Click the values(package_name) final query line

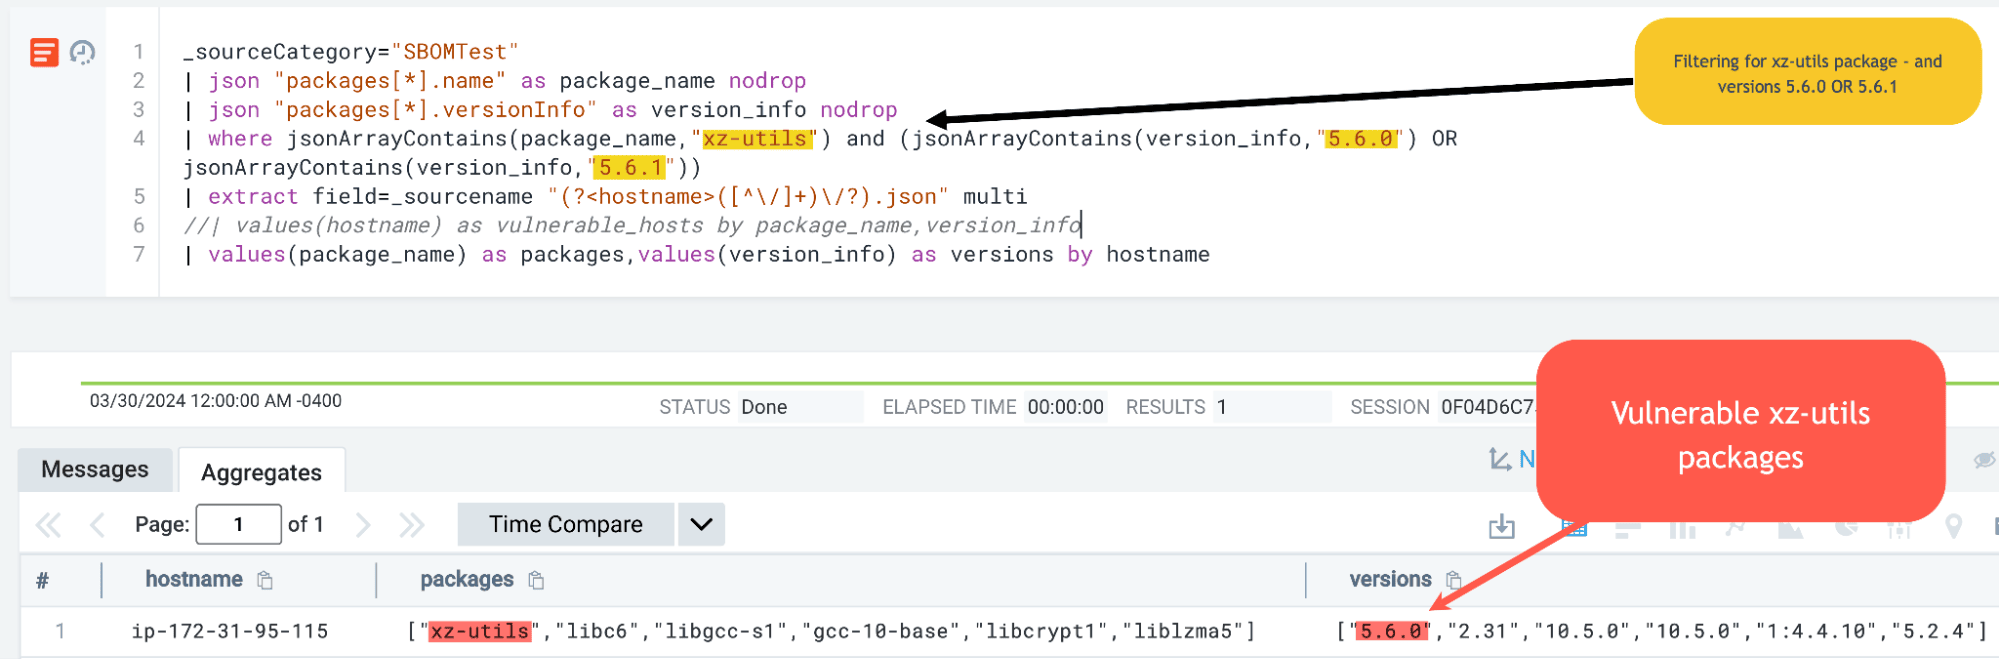tap(696, 254)
